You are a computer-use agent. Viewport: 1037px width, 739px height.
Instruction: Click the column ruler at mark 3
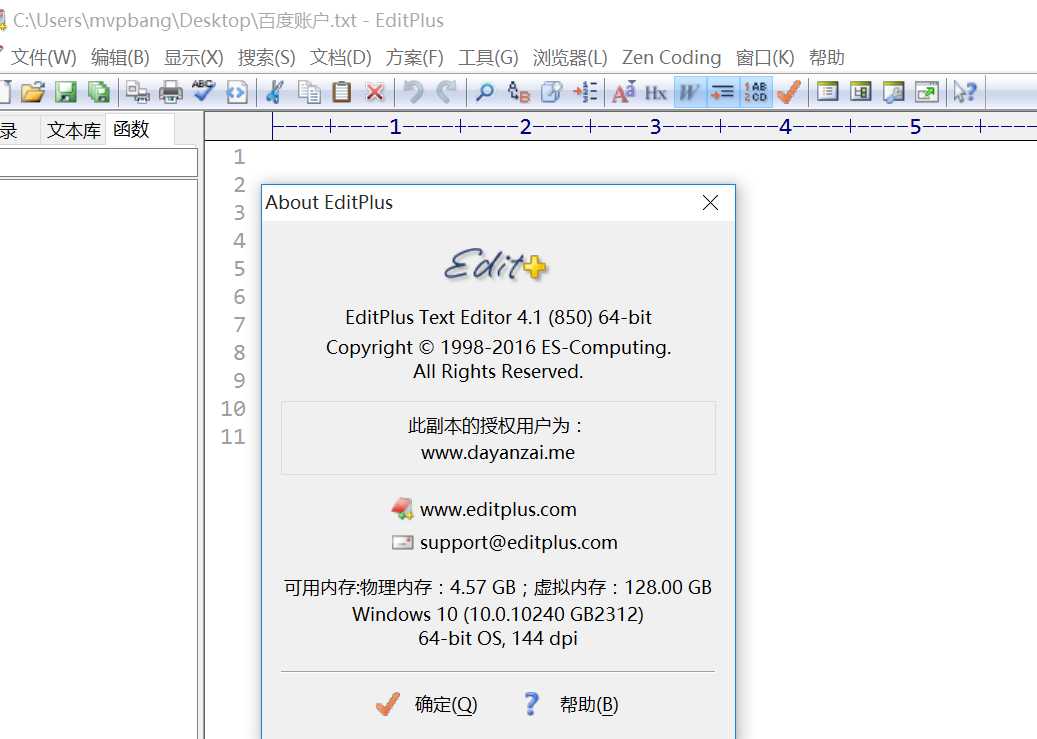(655, 126)
